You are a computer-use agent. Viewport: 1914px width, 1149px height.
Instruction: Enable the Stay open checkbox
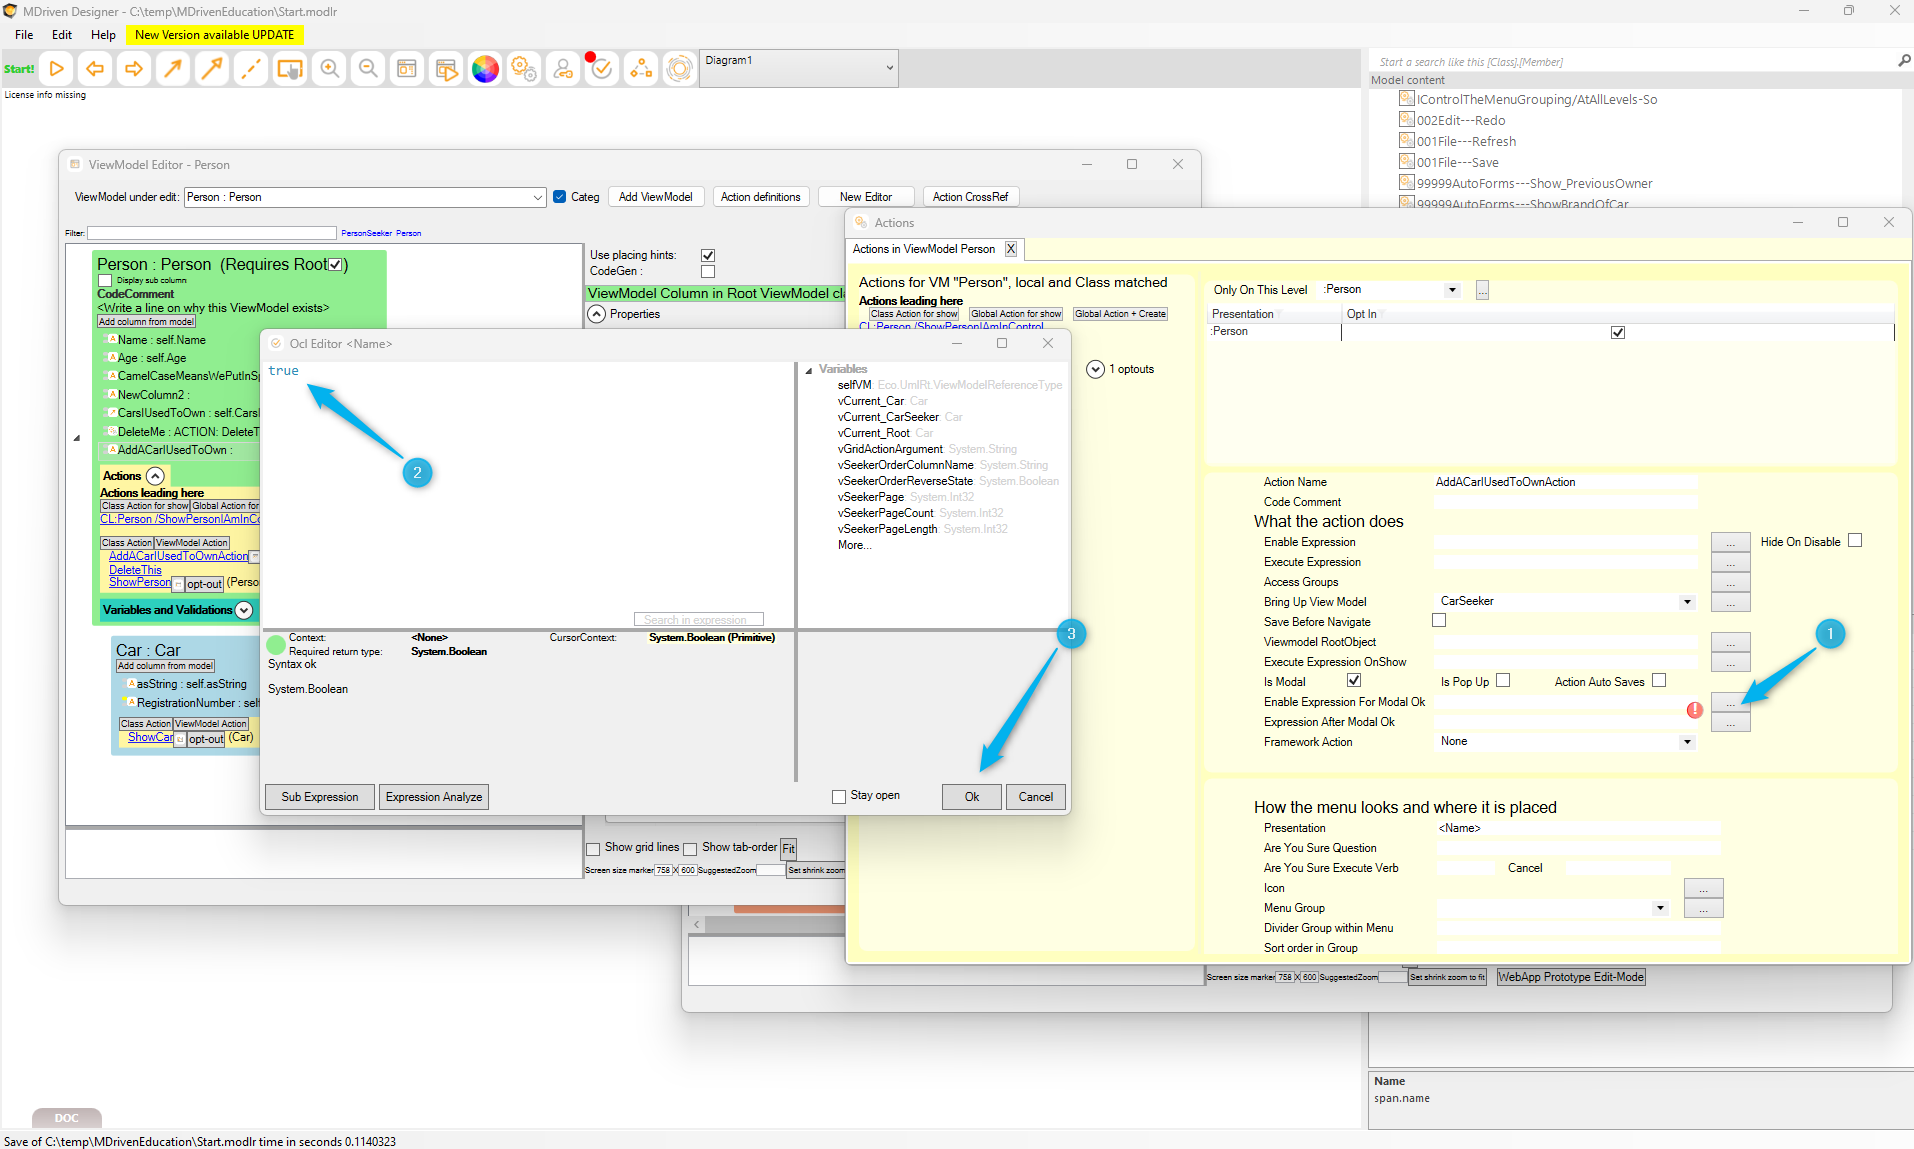839,797
